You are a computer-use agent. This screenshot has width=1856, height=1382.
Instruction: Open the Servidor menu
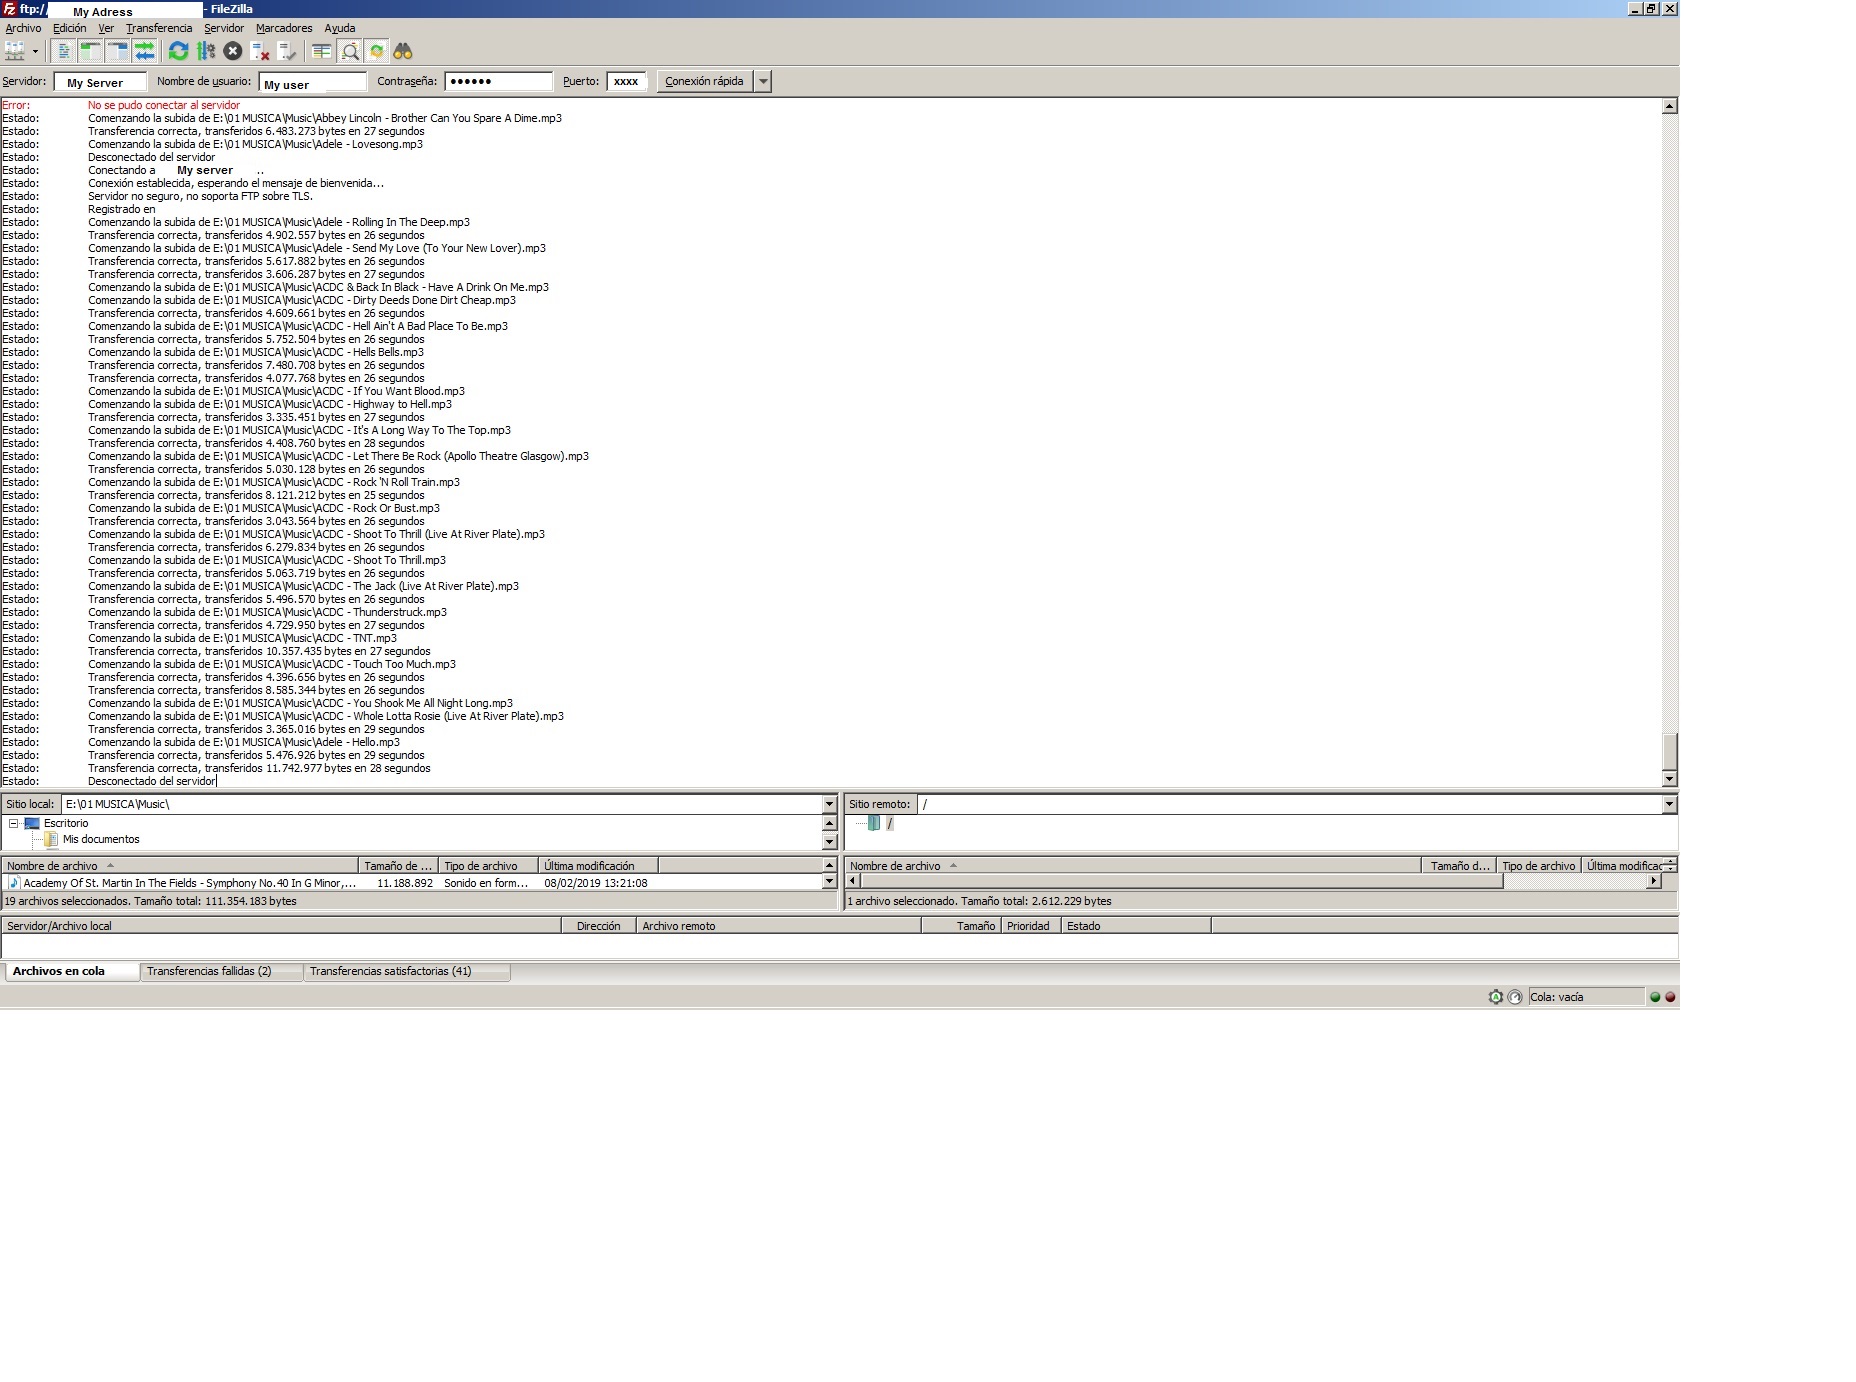[224, 28]
